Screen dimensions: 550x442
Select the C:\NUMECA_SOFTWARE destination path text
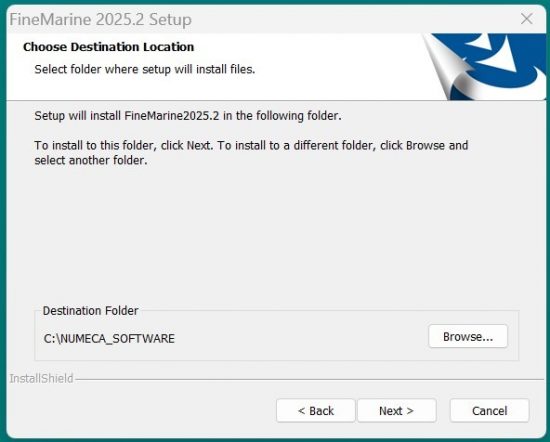tap(109, 339)
